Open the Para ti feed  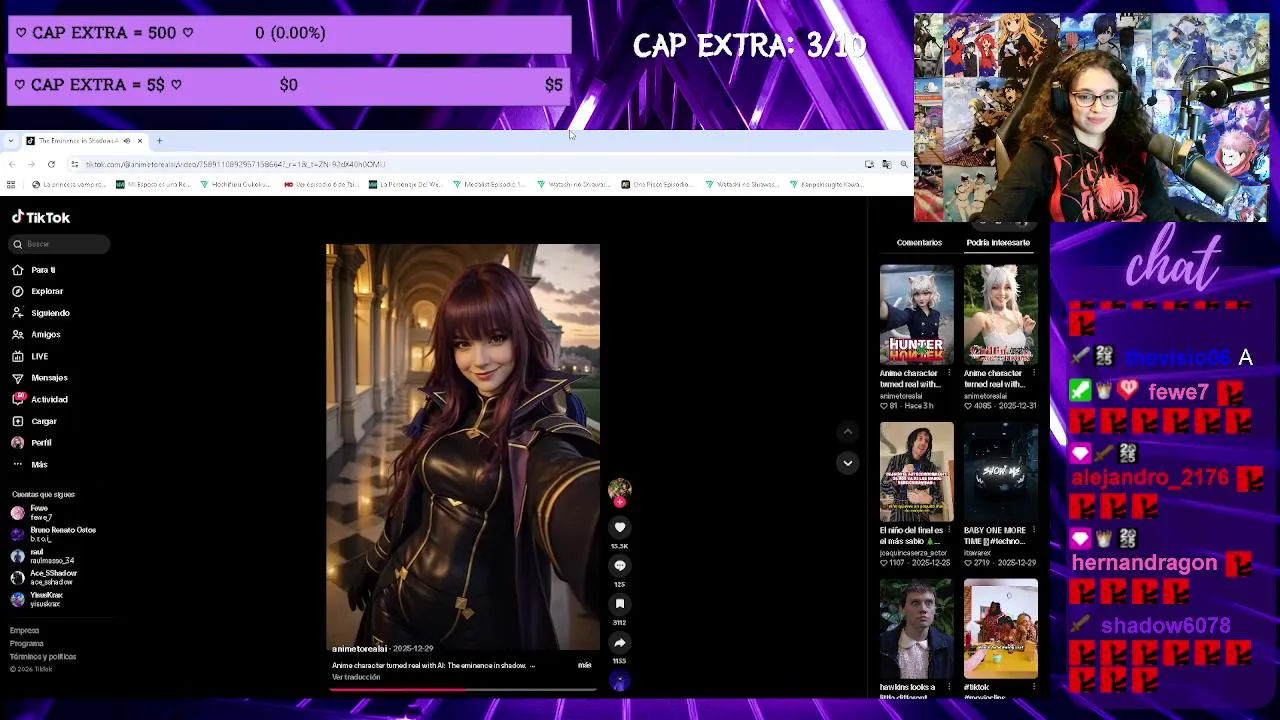pyautogui.click(x=34, y=270)
